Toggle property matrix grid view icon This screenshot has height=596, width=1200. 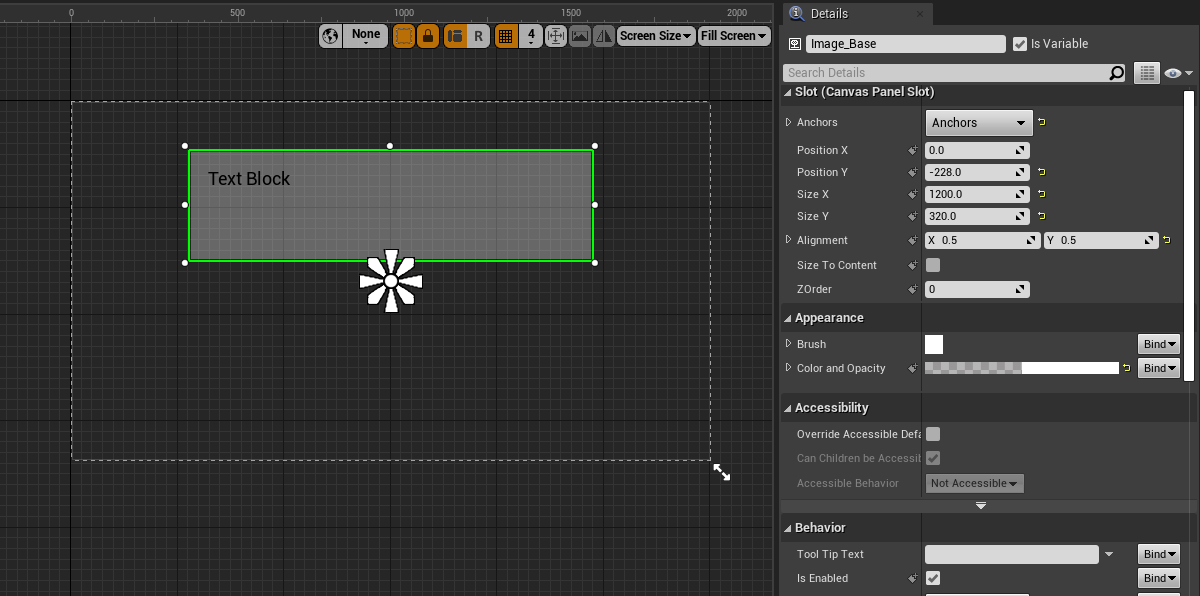point(1146,73)
